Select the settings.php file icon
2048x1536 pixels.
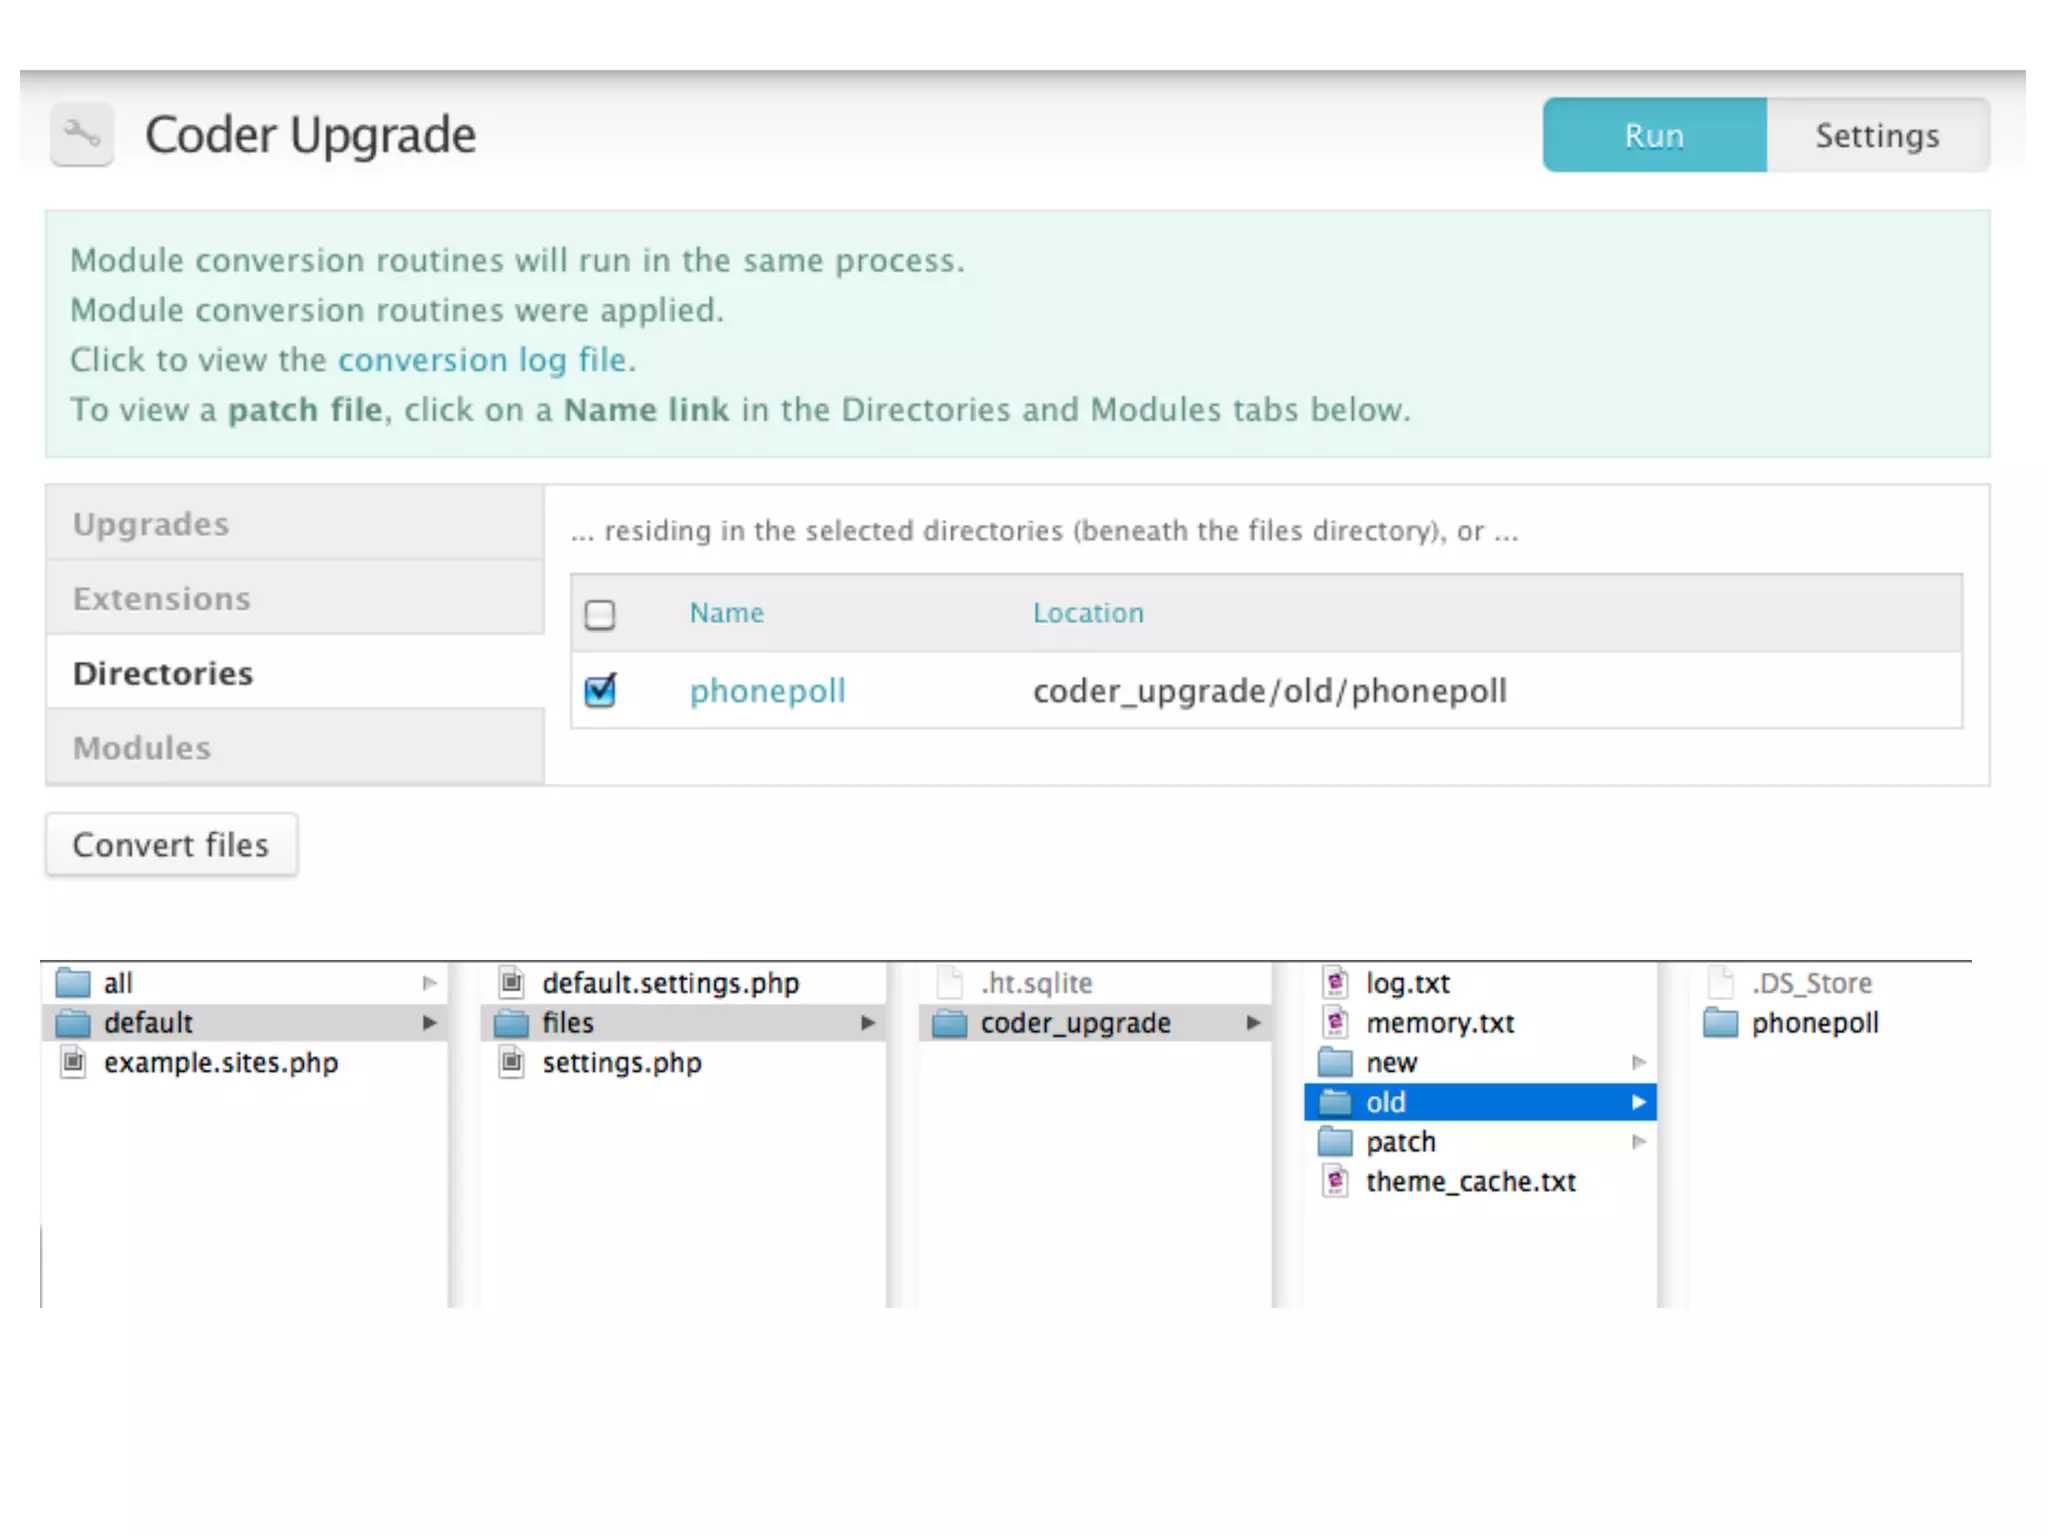(512, 1062)
